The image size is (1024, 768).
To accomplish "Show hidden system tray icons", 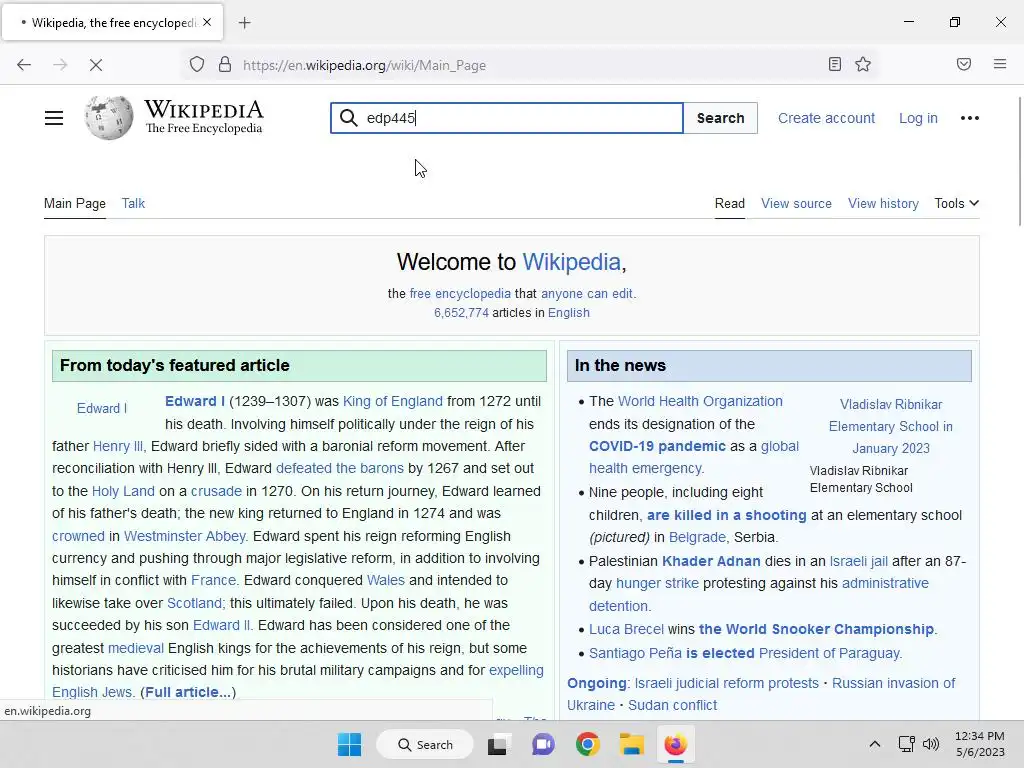I will click(874, 744).
